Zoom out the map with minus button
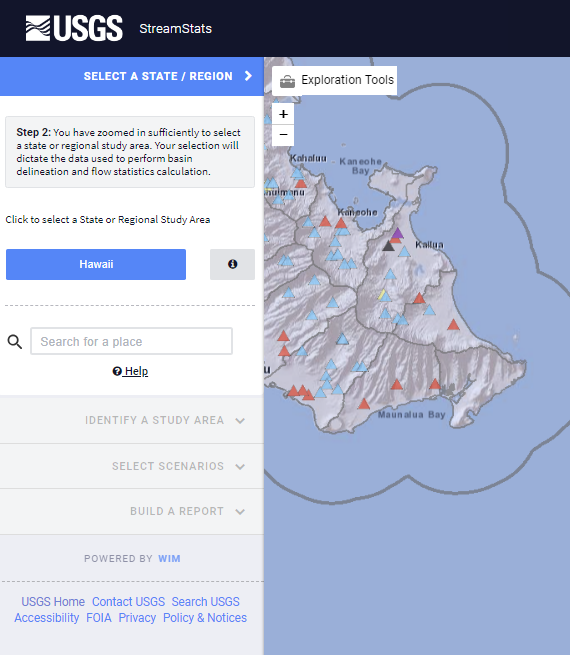The height and width of the screenshot is (655, 570). (283, 135)
